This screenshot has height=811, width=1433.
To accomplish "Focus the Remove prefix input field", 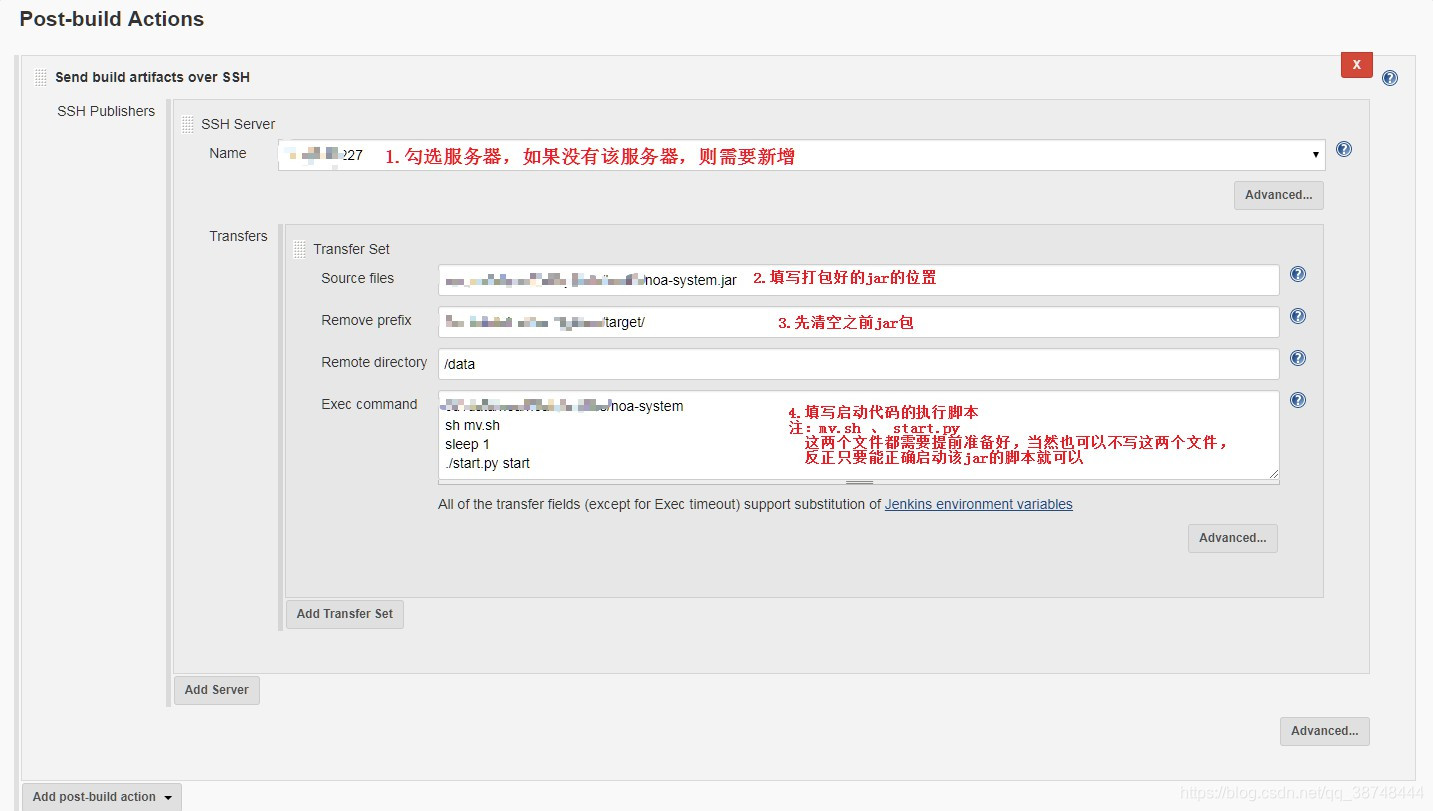I will pos(858,322).
